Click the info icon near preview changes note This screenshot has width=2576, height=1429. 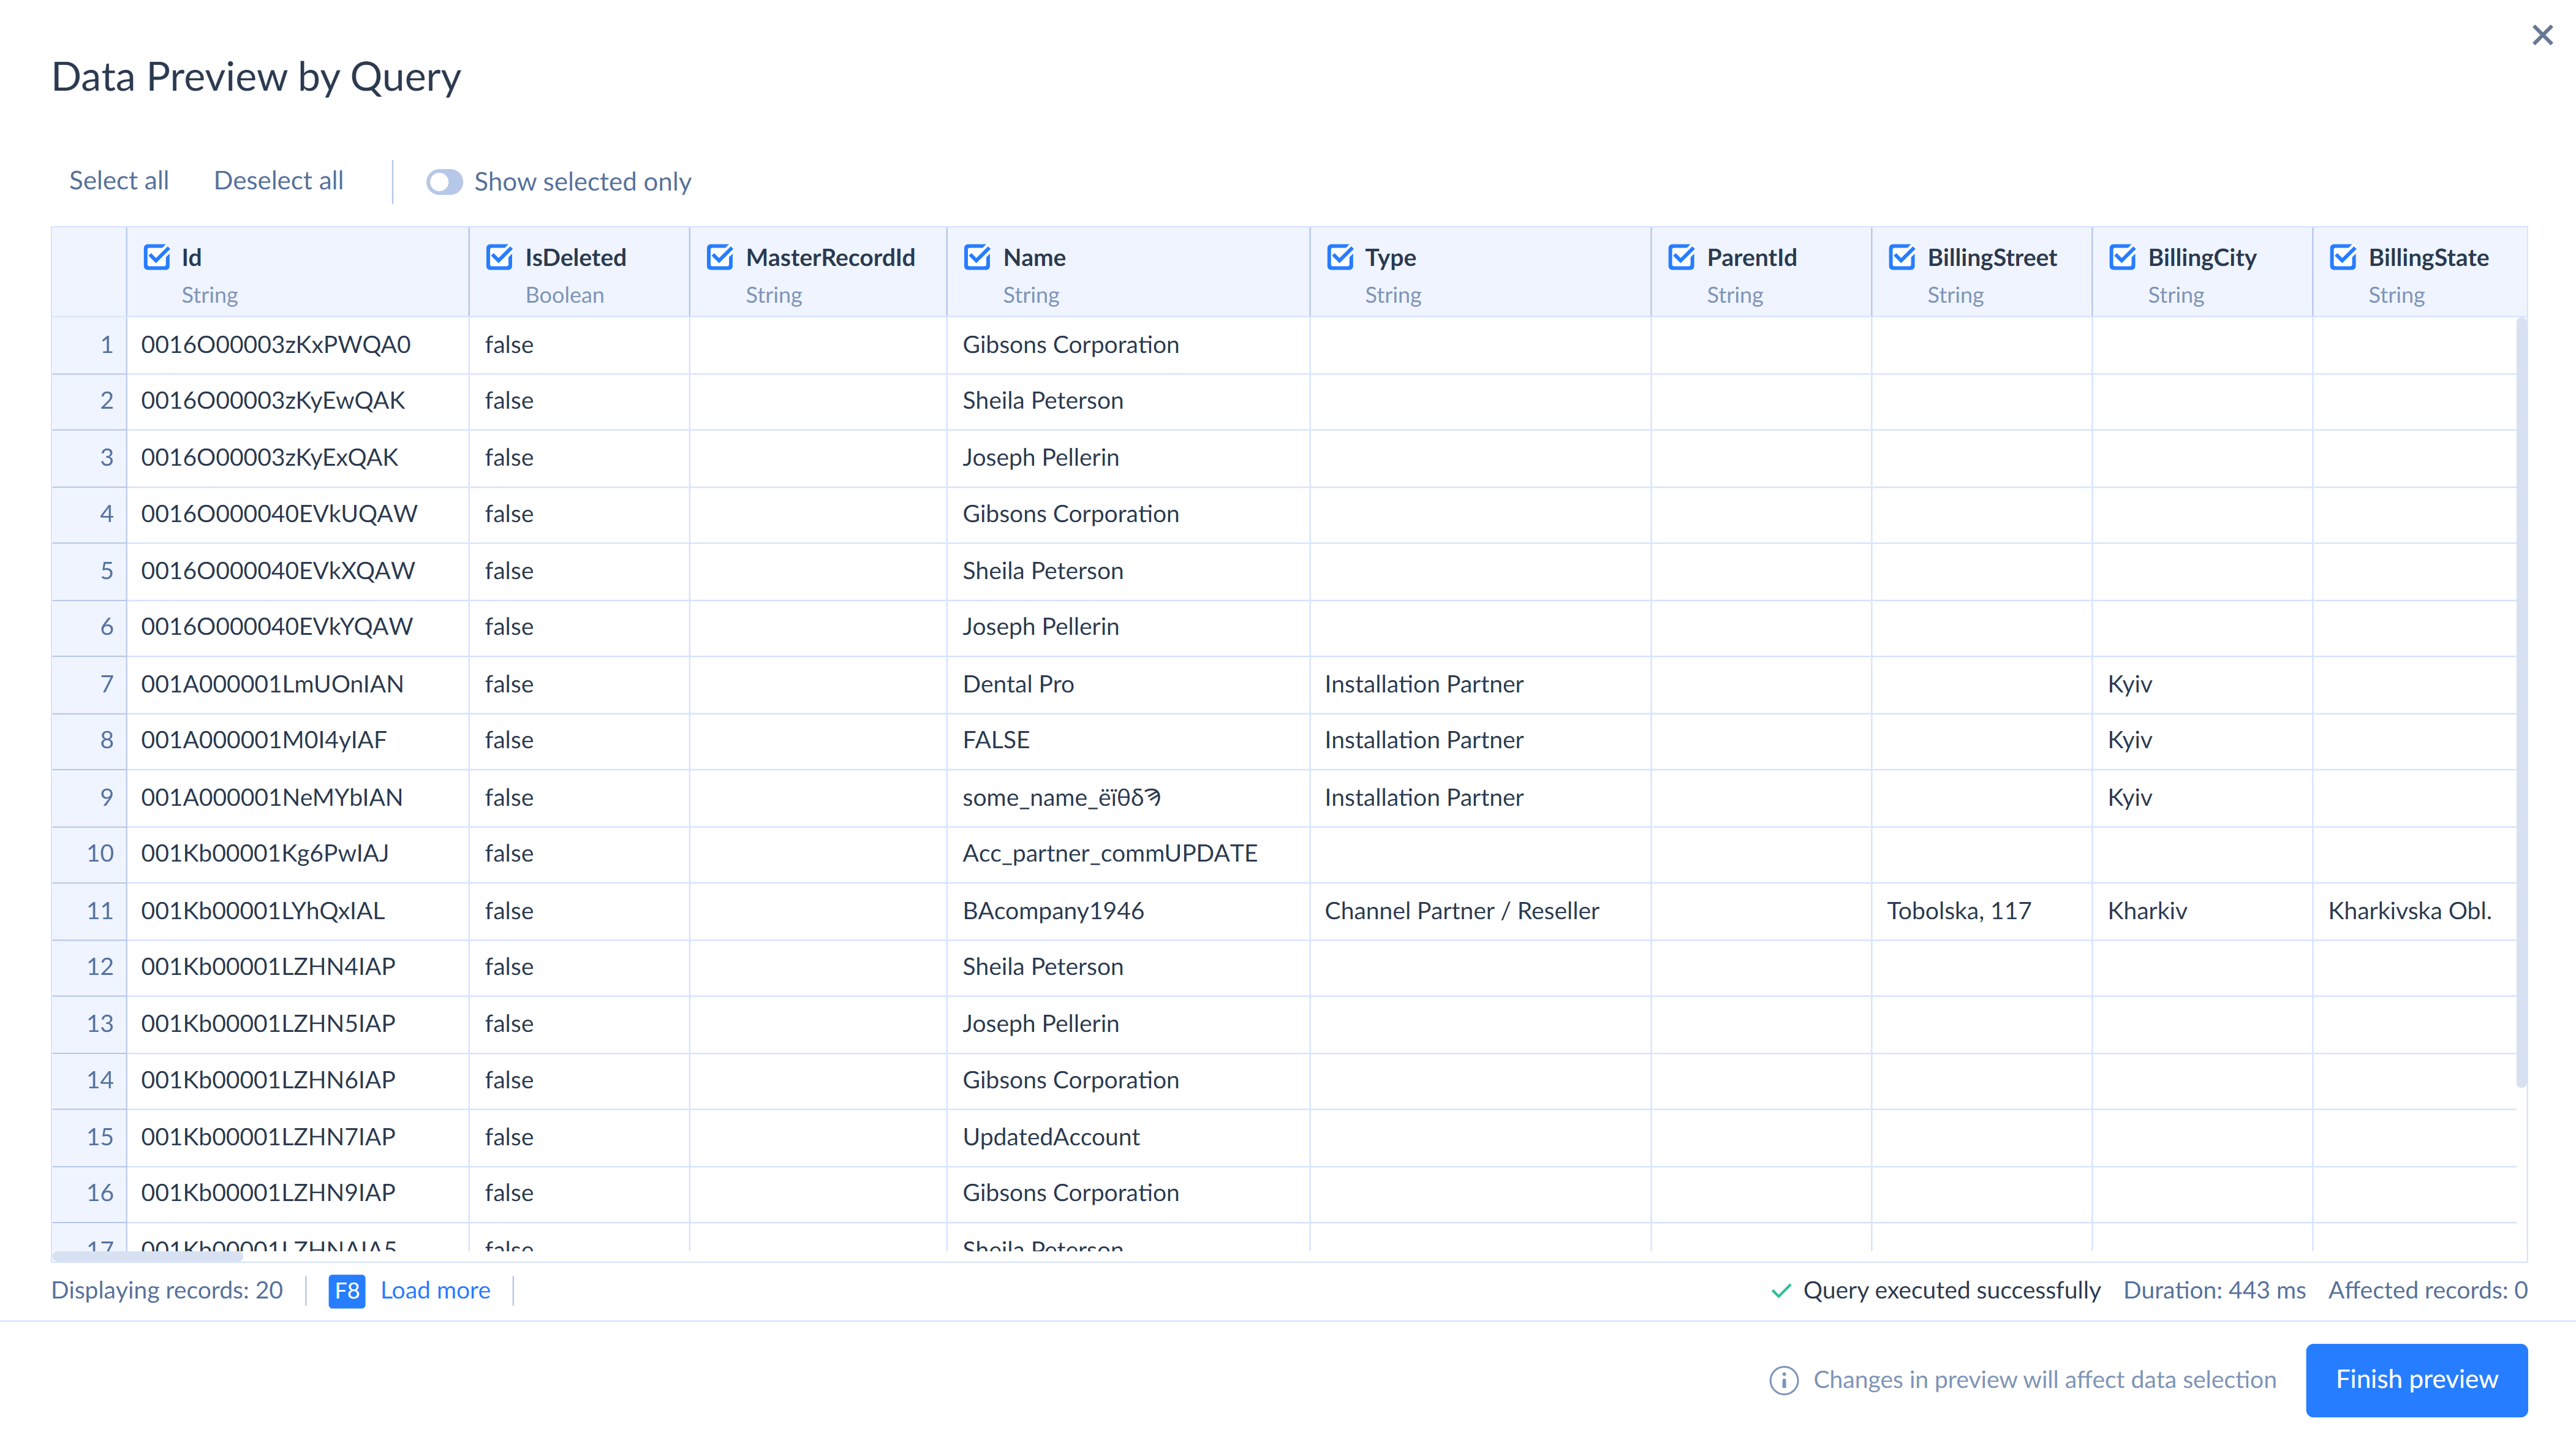coord(1783,1380)
